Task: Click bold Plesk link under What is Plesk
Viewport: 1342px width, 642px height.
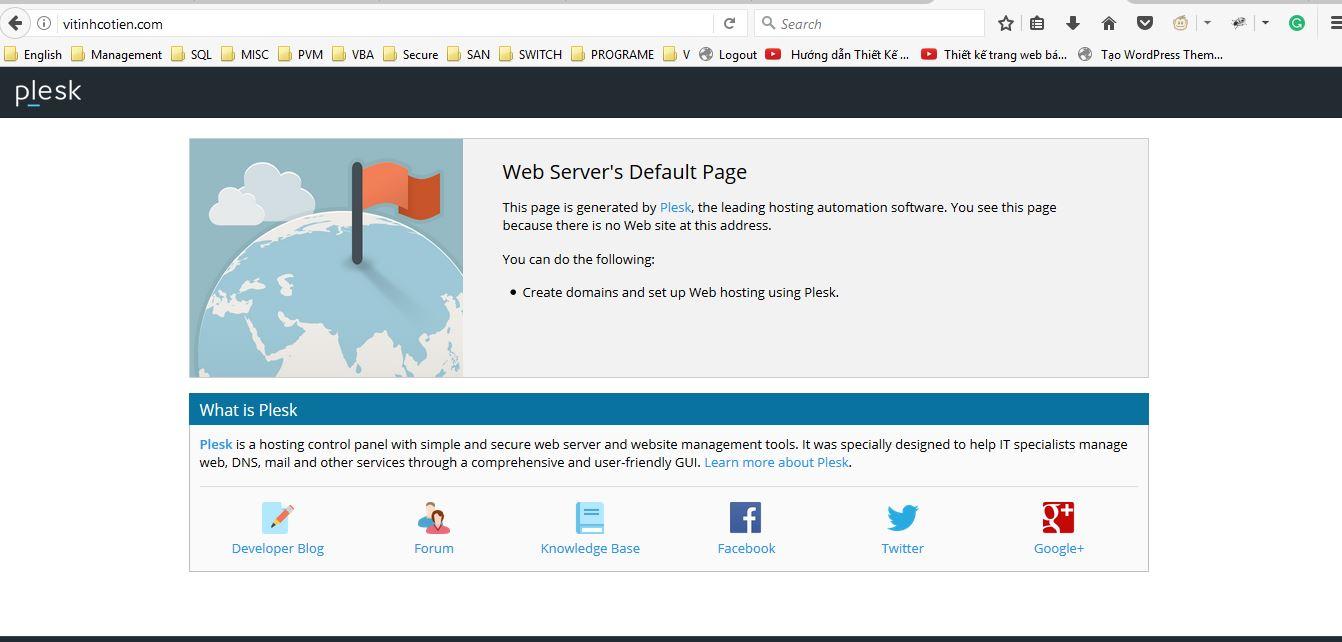Action: [216, 444]
